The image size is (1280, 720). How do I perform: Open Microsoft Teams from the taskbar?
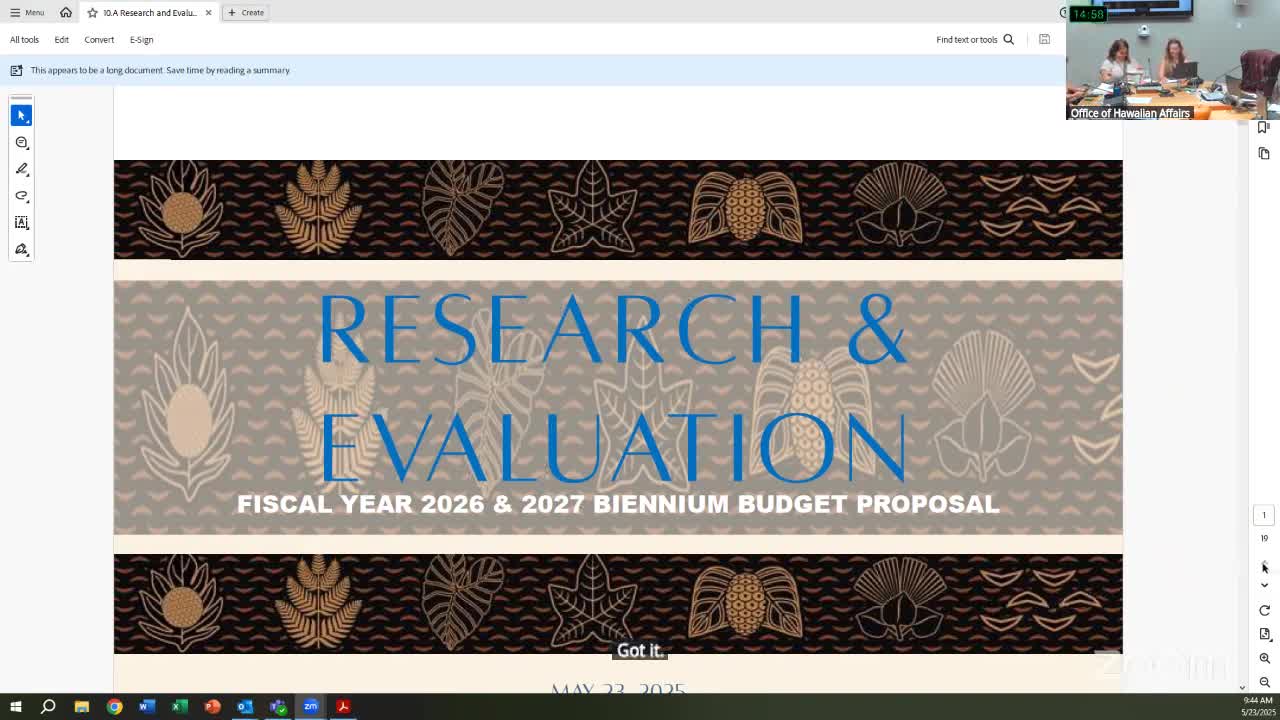278,707
